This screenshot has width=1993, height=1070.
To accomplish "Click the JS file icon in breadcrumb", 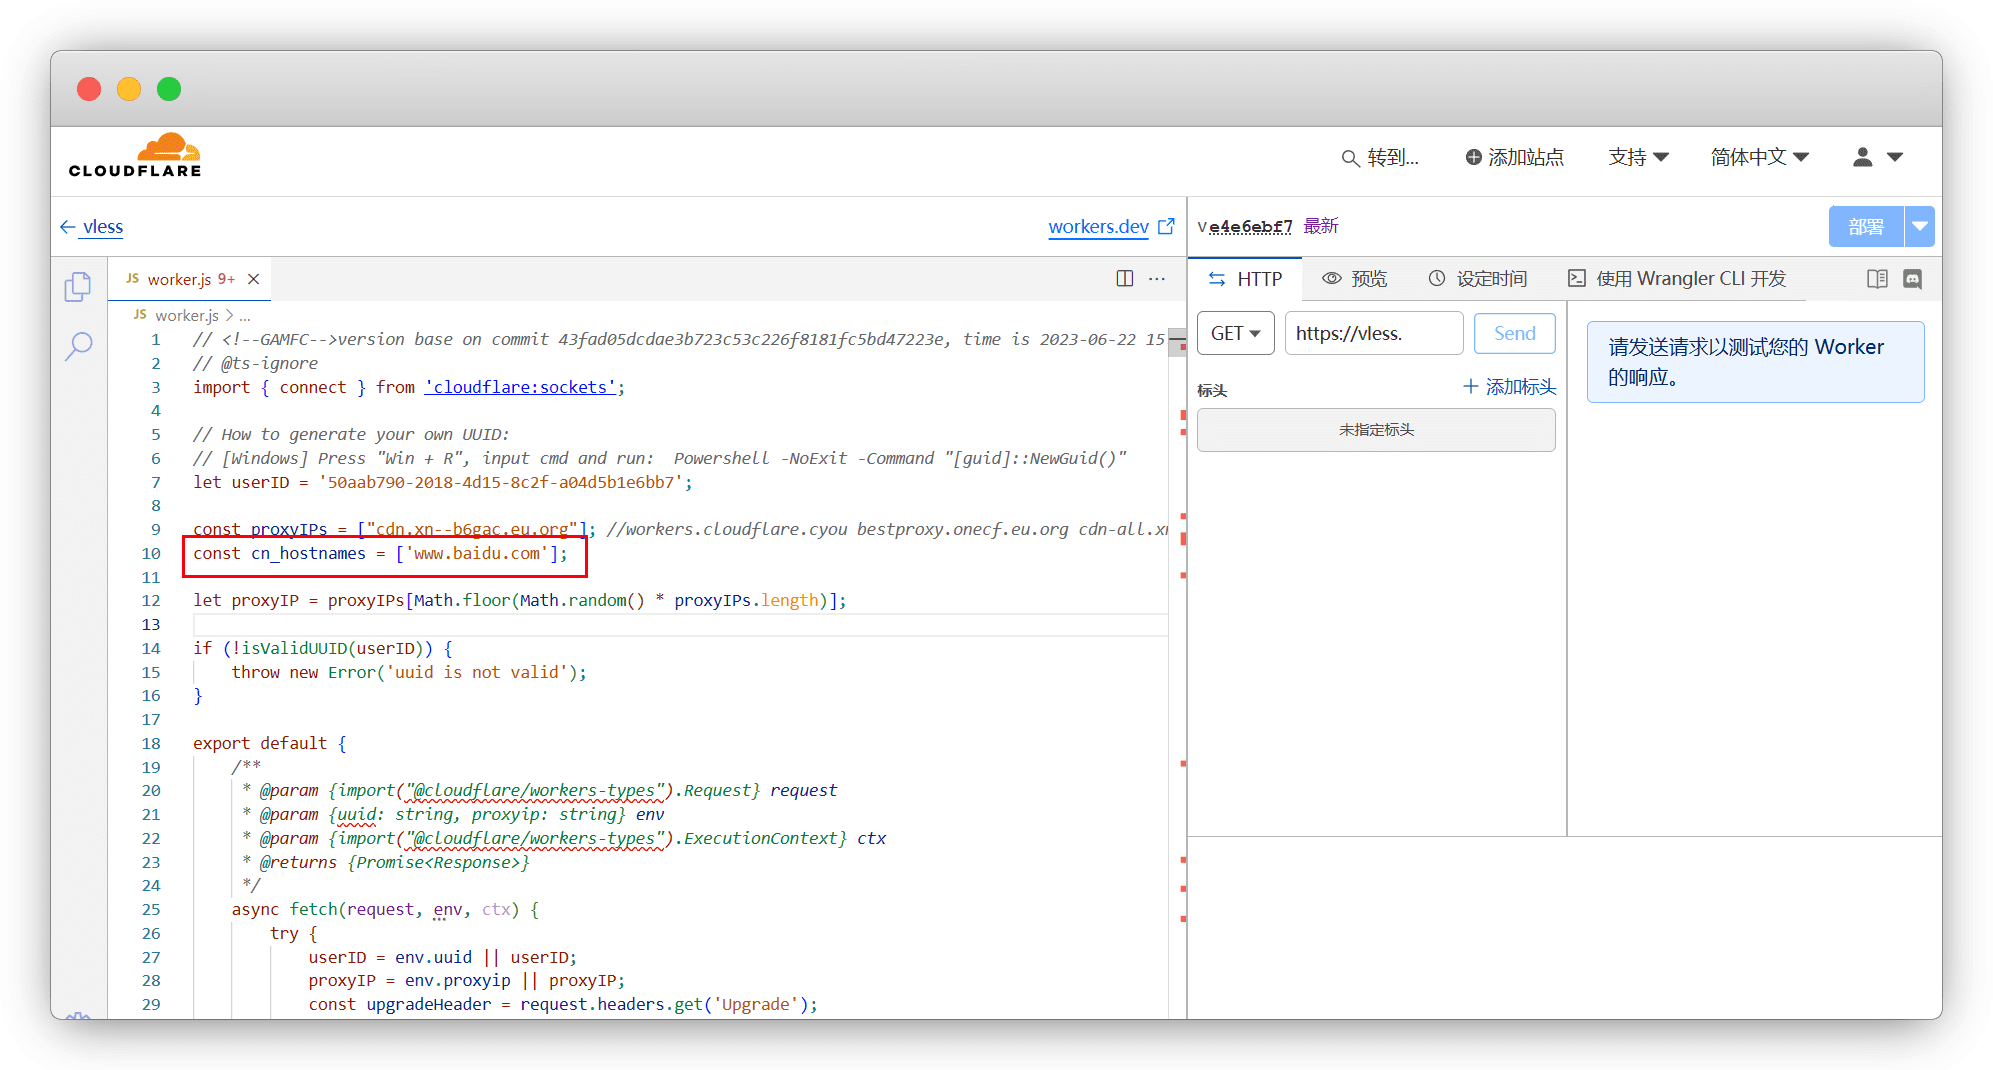I will pos(140,314).
